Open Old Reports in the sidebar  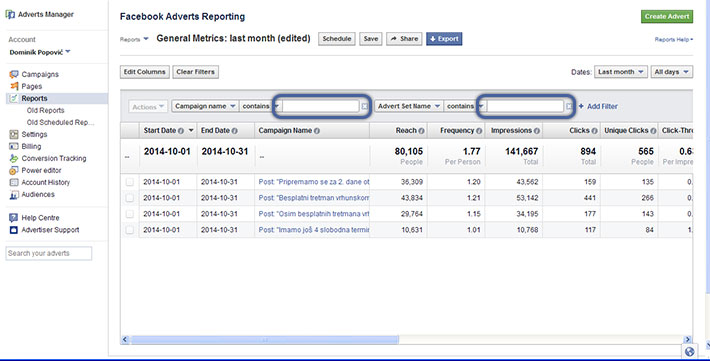coord(45,111)
